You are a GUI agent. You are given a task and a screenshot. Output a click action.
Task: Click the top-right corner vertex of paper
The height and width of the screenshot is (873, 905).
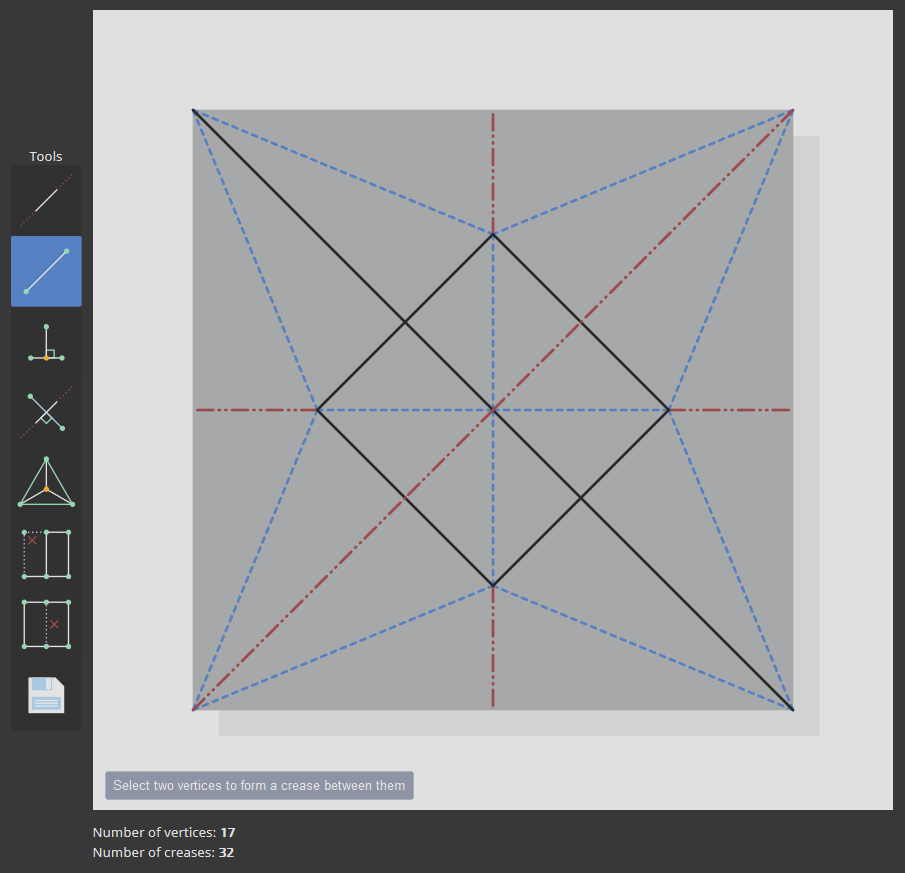(x=793, y=110)
